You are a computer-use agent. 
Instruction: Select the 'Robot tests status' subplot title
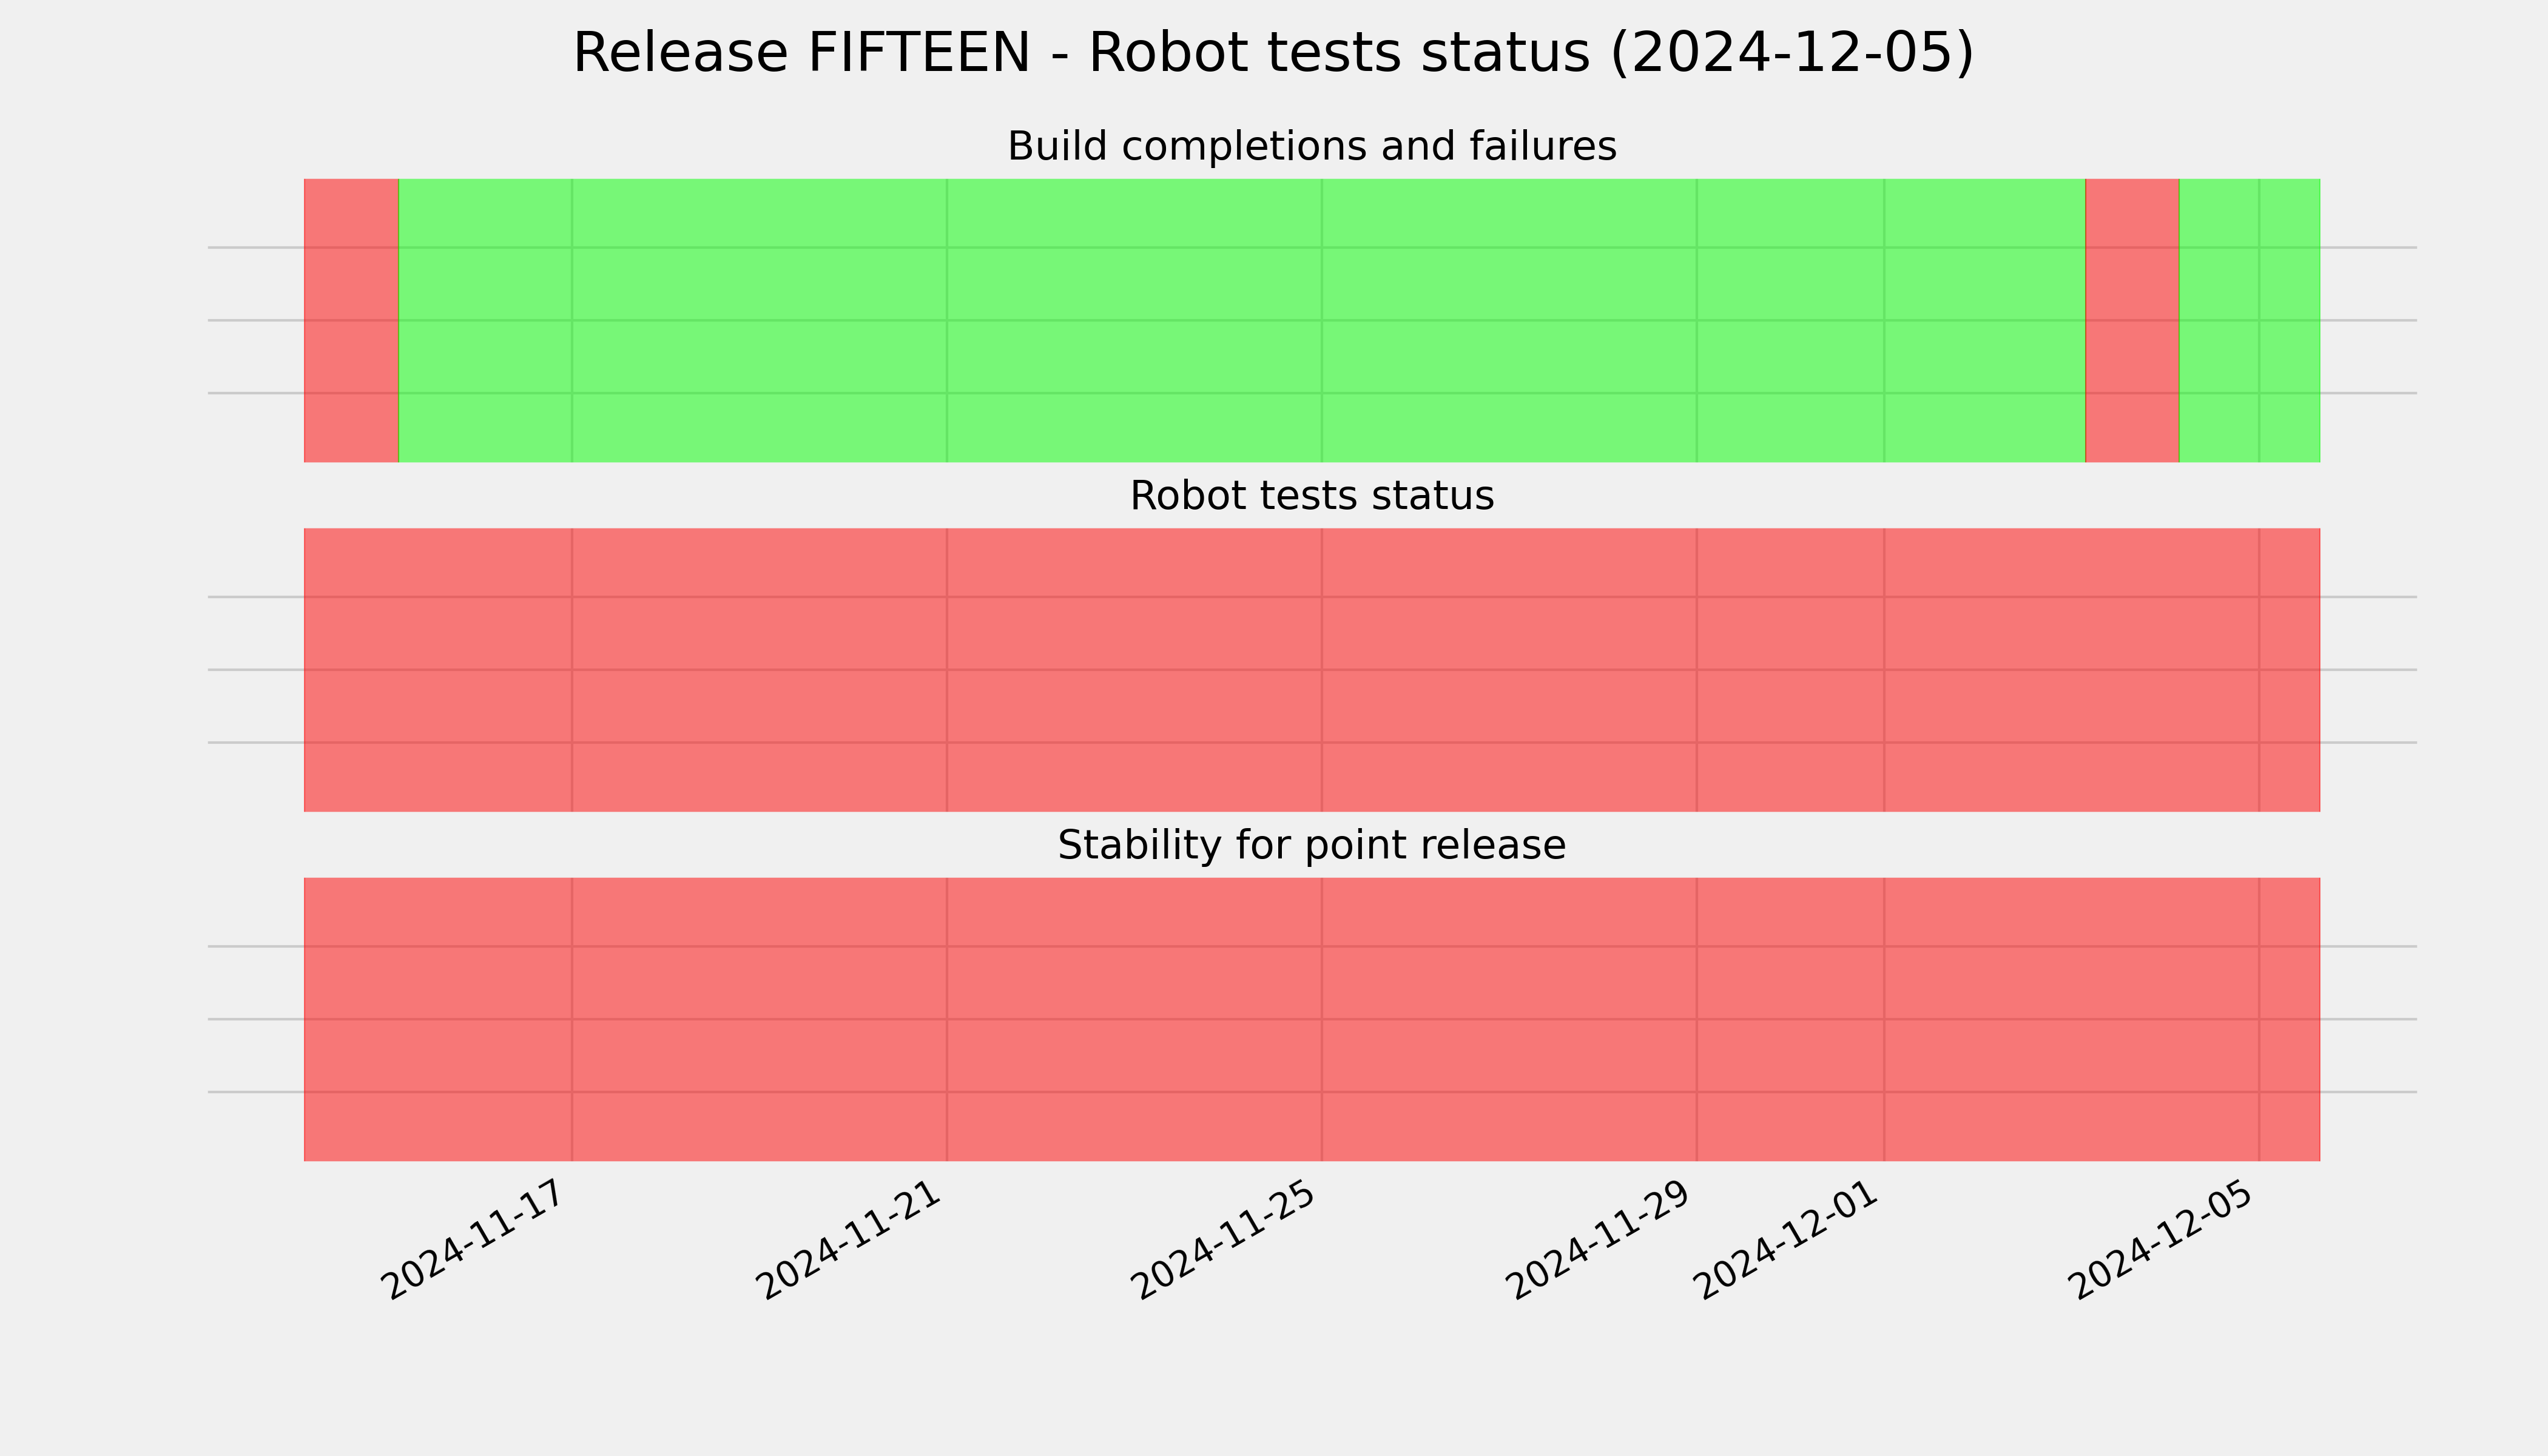[x=1311, y=496]
